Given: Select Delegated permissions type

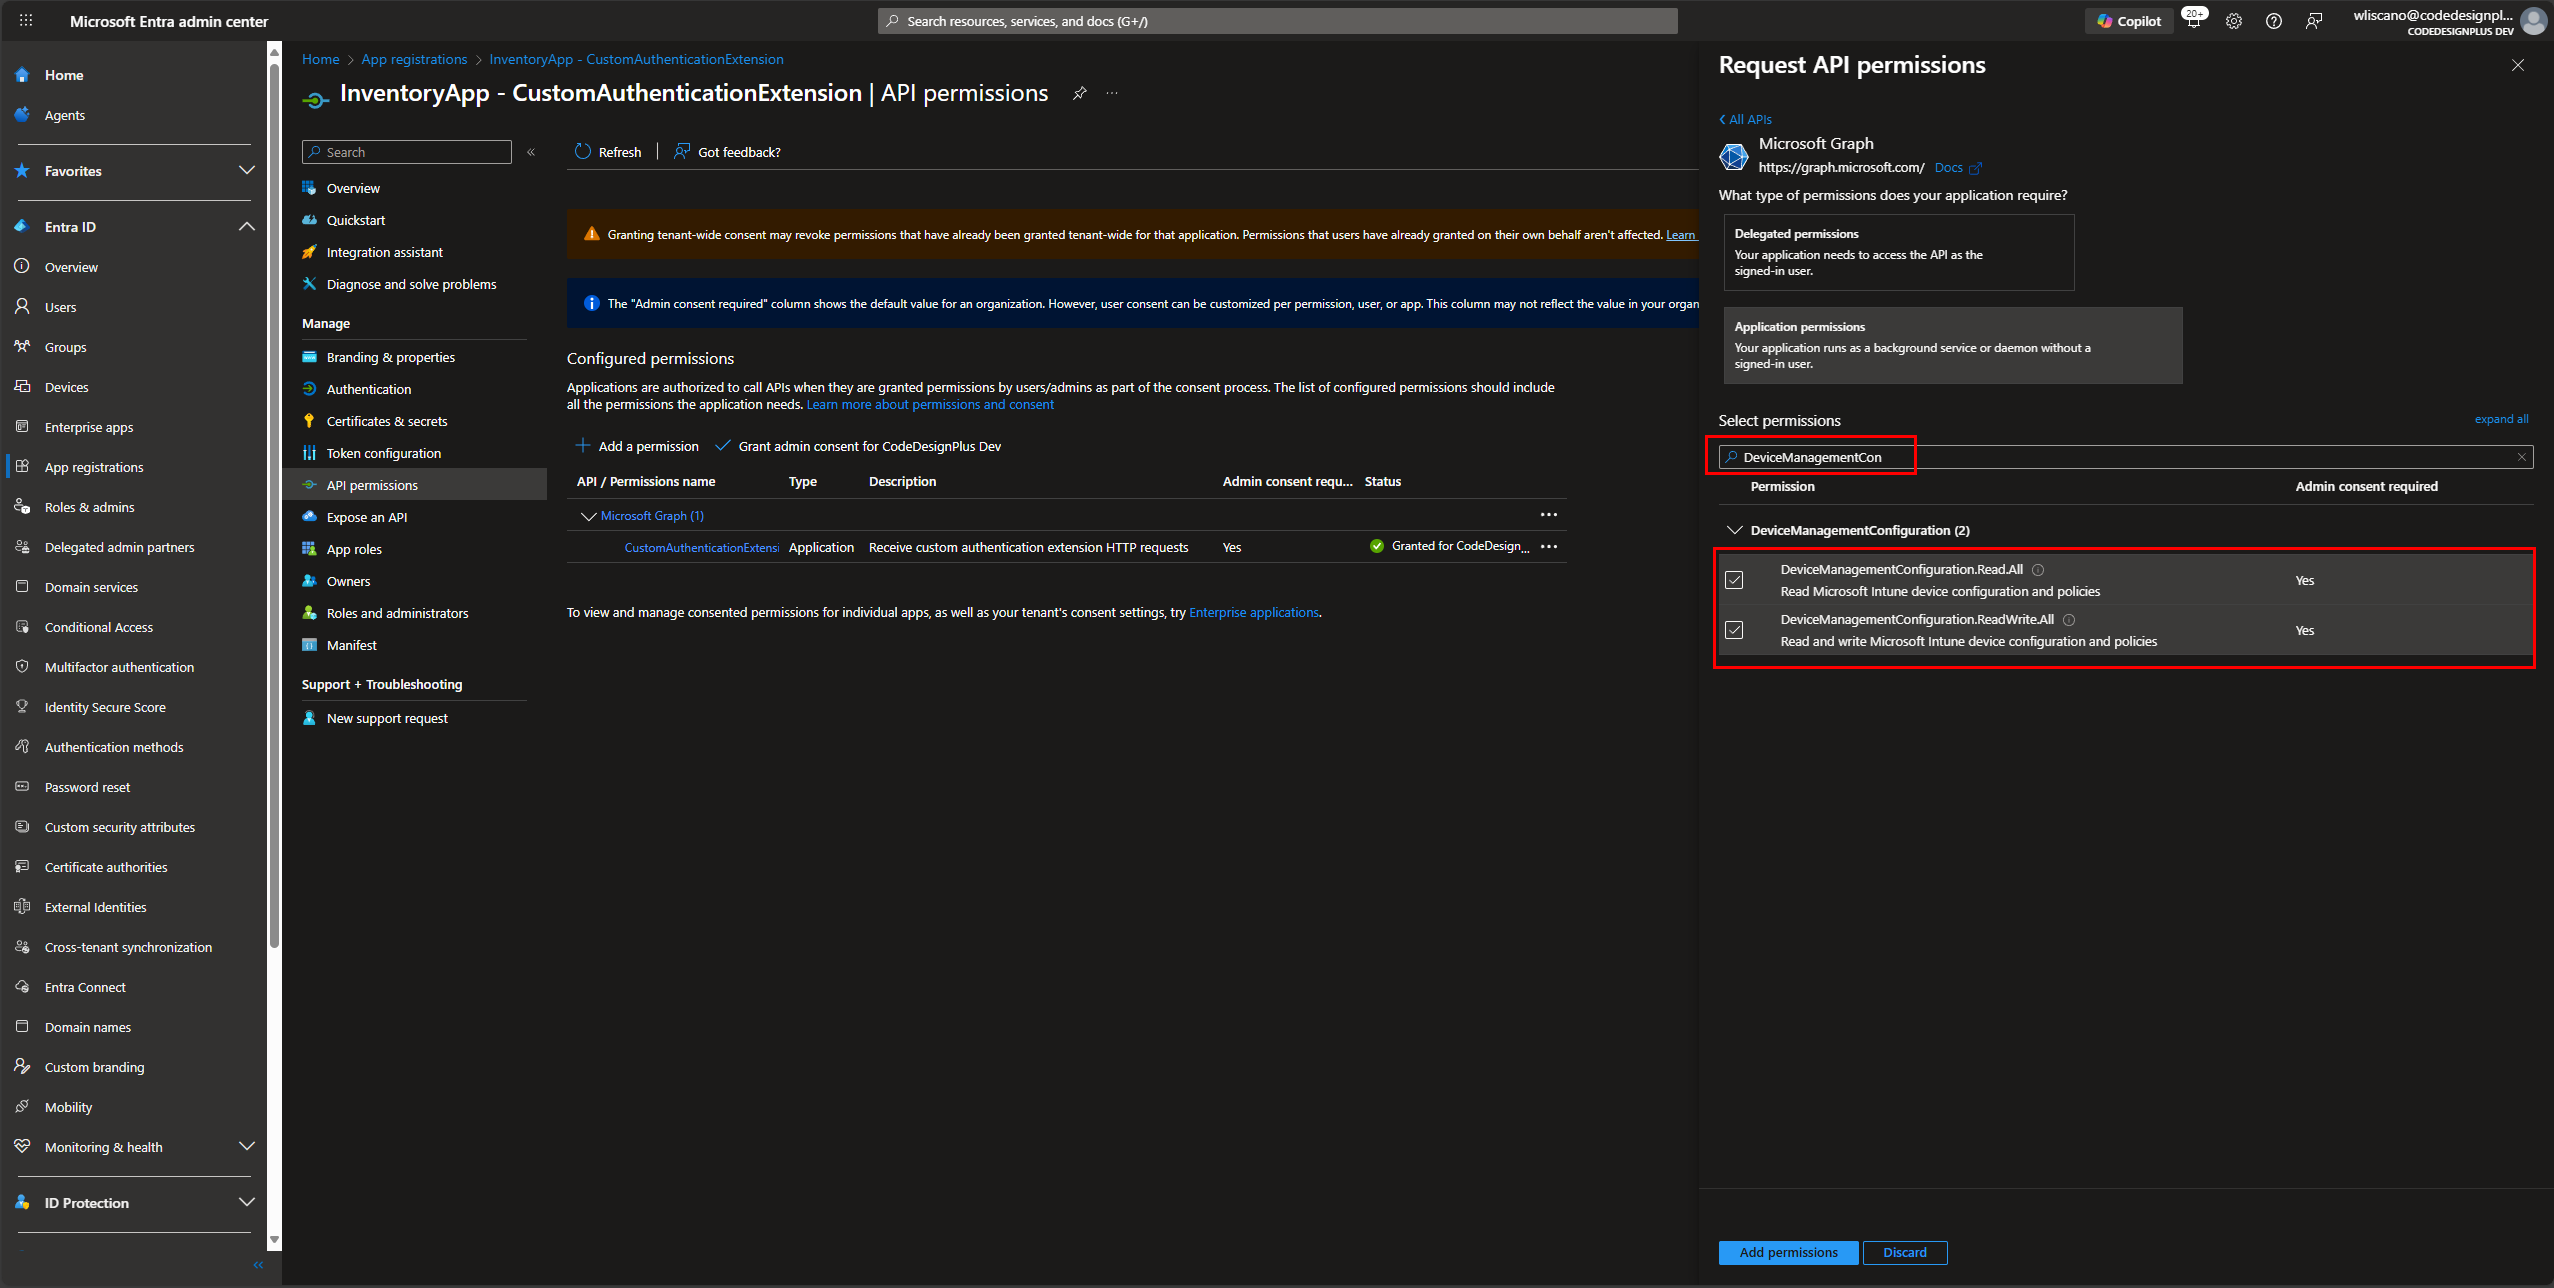Looking at the screenshot, I should pos(1898,252).
